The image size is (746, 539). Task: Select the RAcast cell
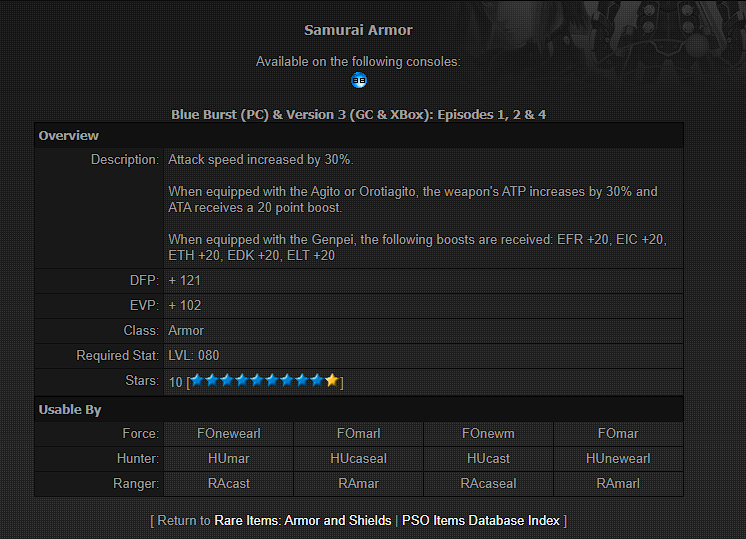(x=228, y=483)
